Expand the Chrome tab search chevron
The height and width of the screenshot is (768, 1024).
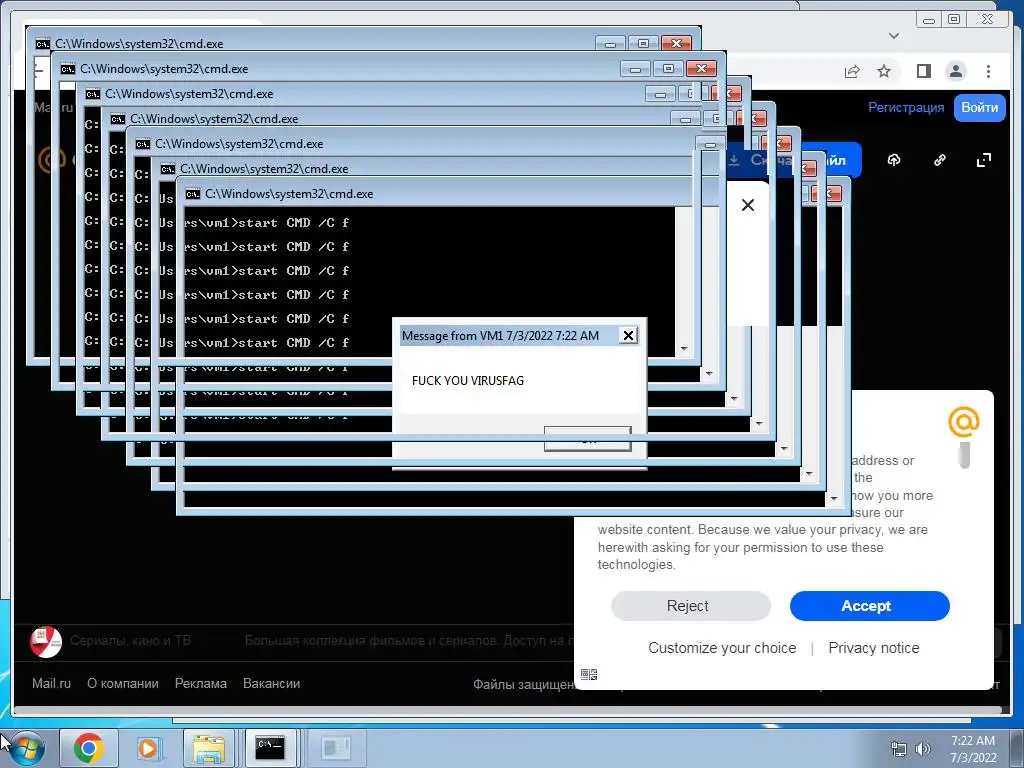894,36
